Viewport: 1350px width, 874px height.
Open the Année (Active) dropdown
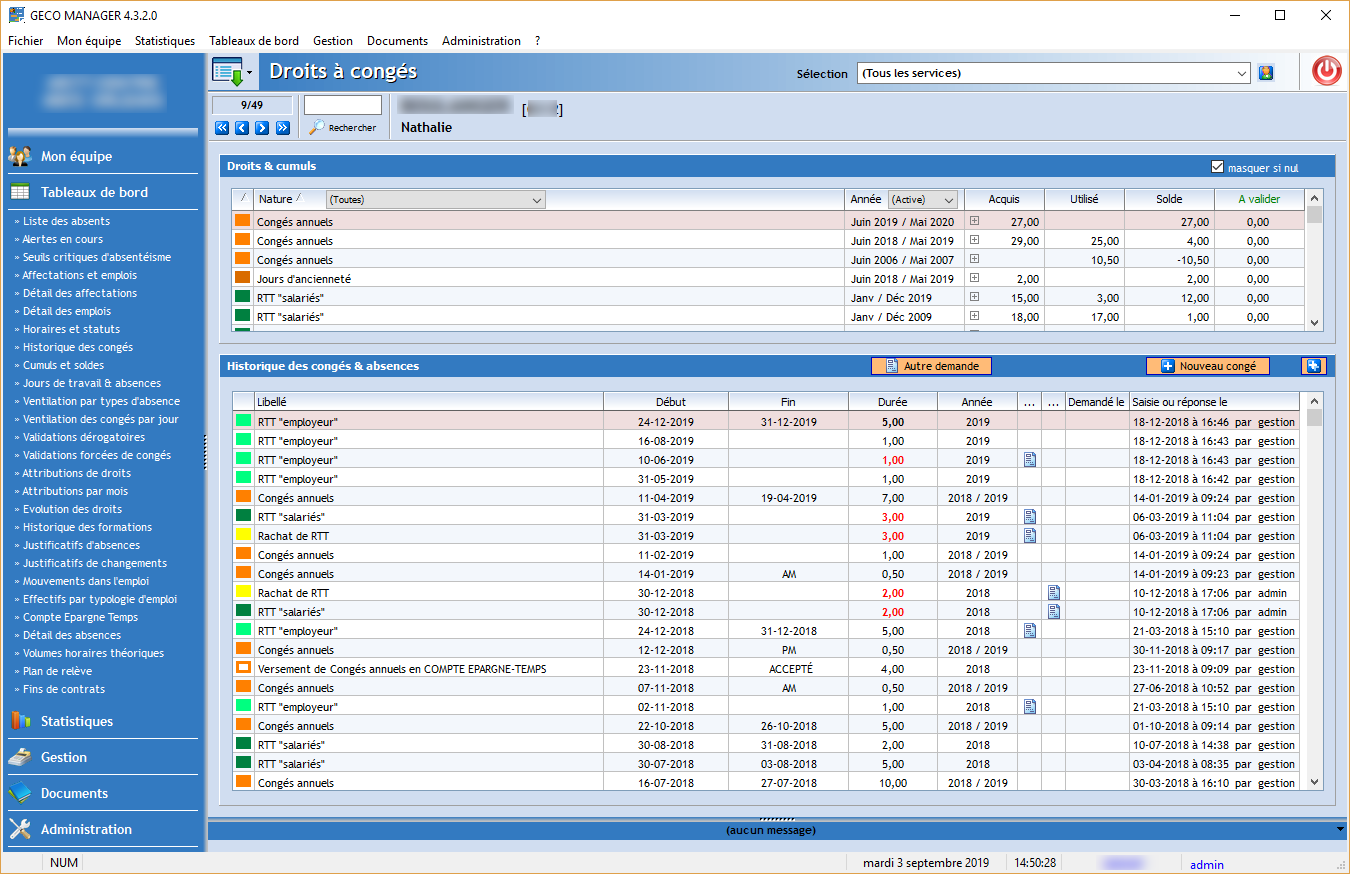click(922, 199)
